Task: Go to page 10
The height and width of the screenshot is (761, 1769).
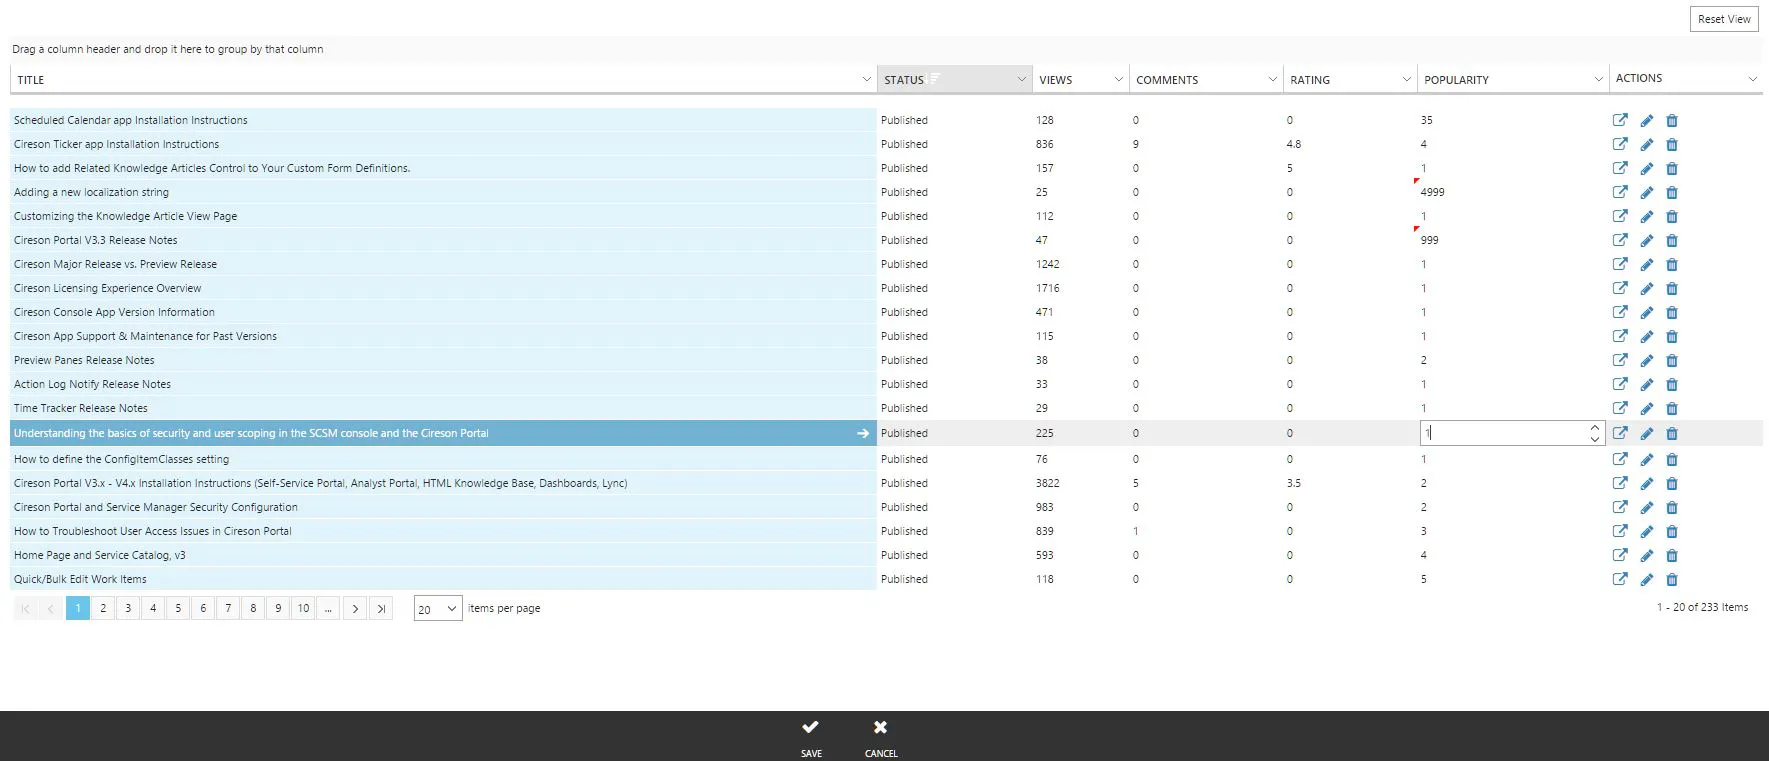Action: pyautogui.click(x=303, y=608)
